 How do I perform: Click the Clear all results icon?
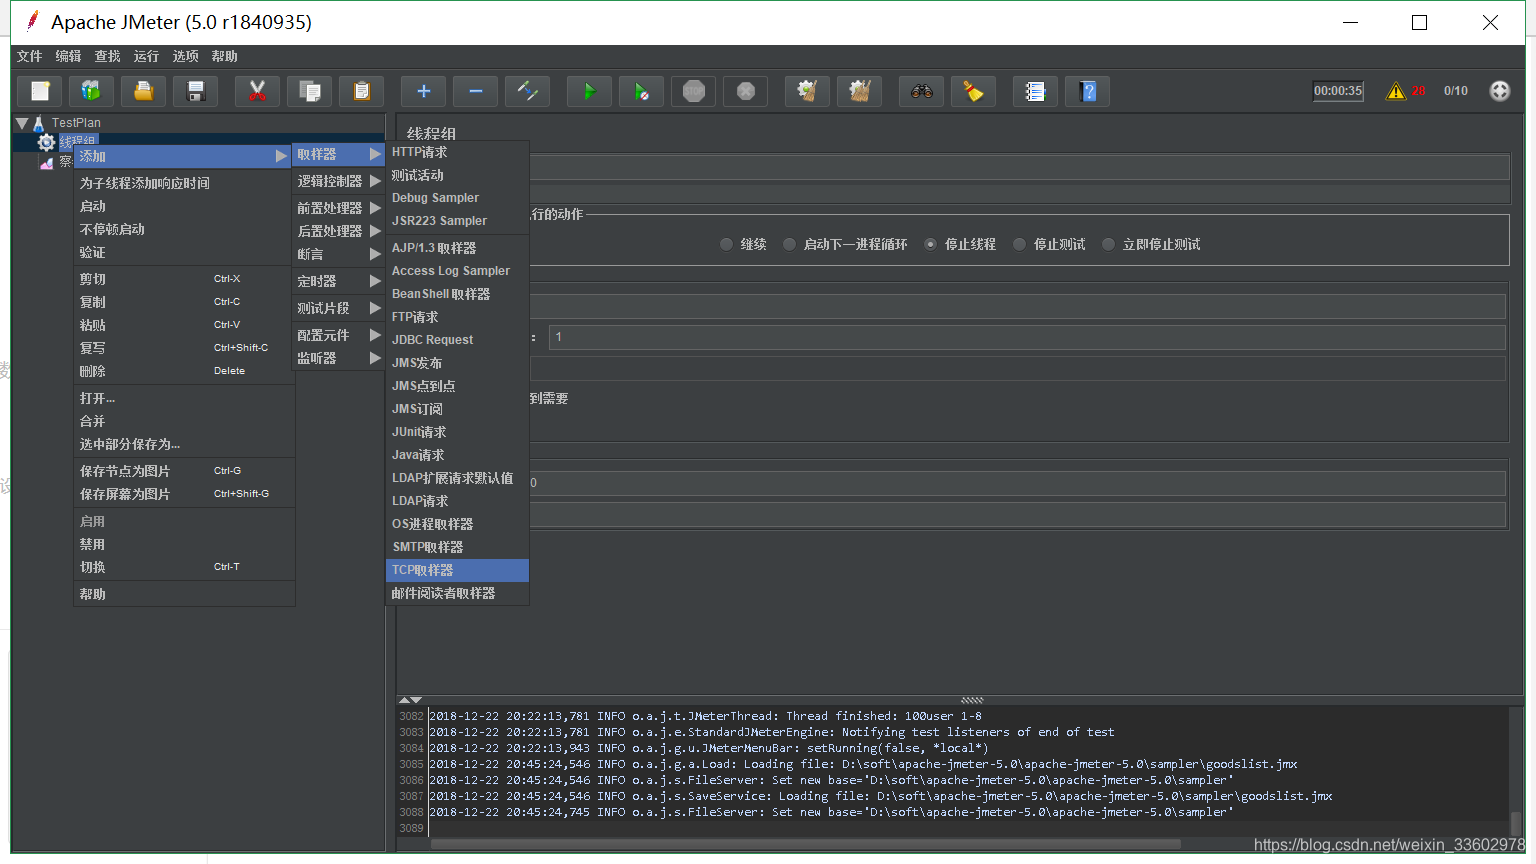pyautogui.click(x=860, y=91)
